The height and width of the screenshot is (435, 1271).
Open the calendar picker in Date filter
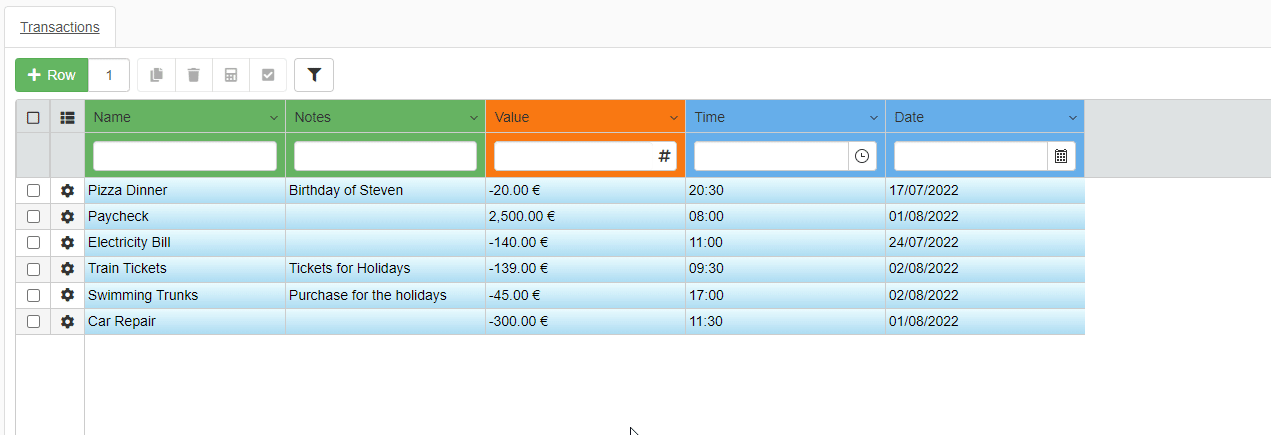pos(1061,156)
